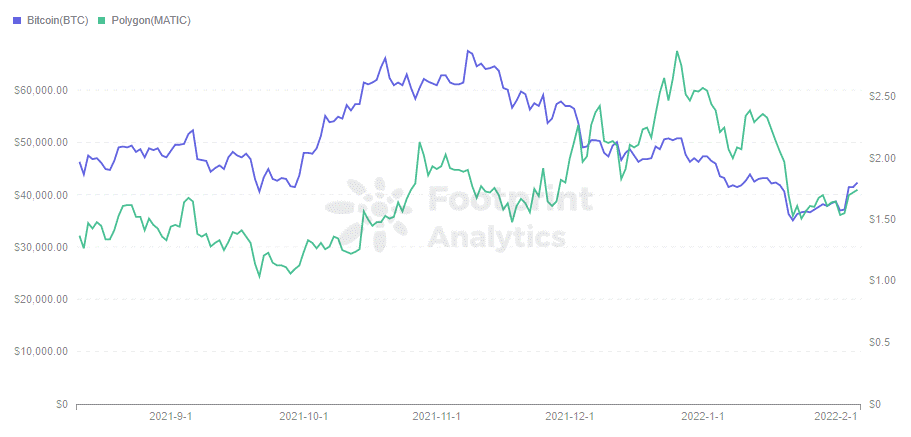This screenshot has width=911, height=437.
Task: Click the $40,000.00 left axis label
Action: [x=41, y=195]
